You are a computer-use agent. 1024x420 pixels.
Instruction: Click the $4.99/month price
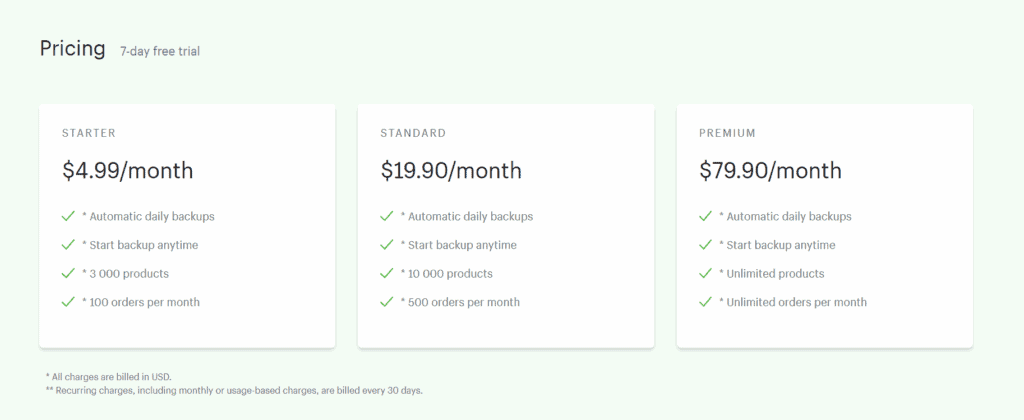(128, 171)
